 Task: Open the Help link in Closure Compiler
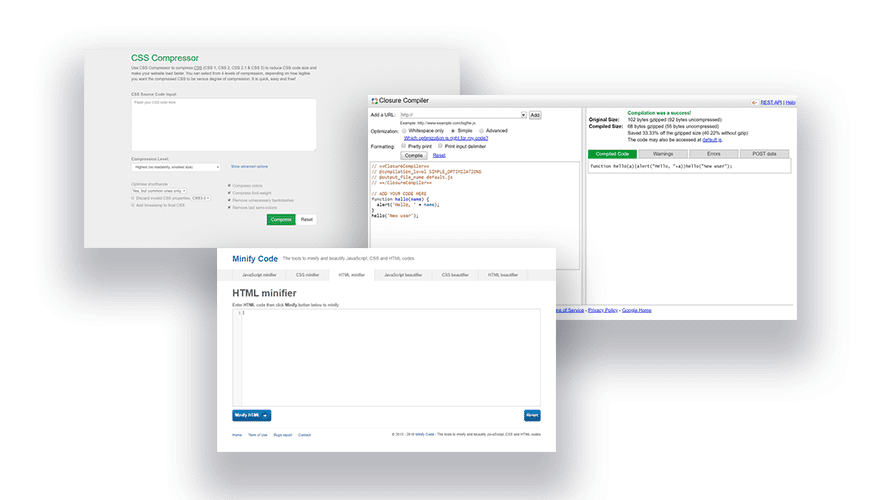tap(790, 103)
